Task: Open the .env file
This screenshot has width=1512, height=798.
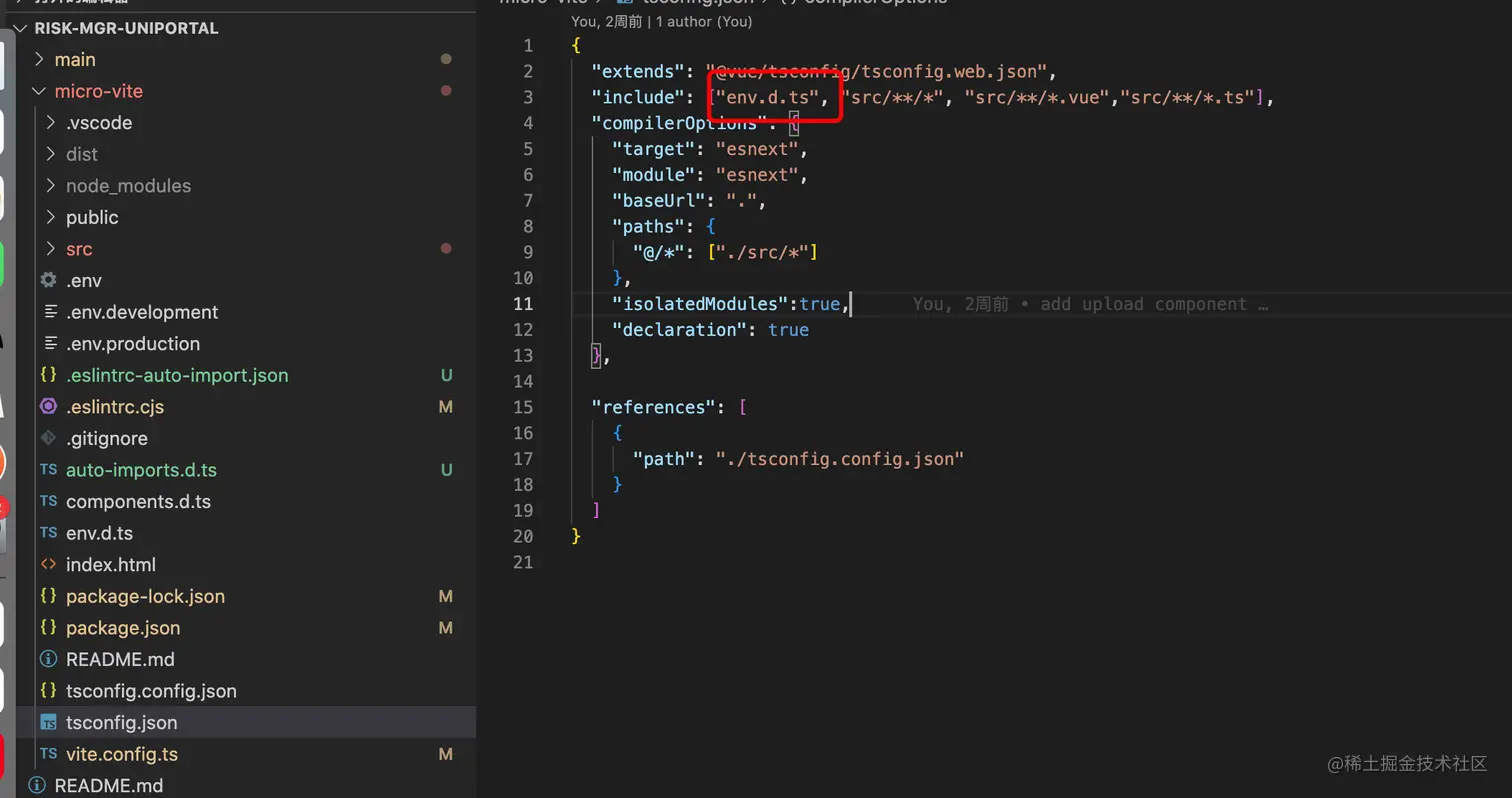Action: (x=84, y=281)
